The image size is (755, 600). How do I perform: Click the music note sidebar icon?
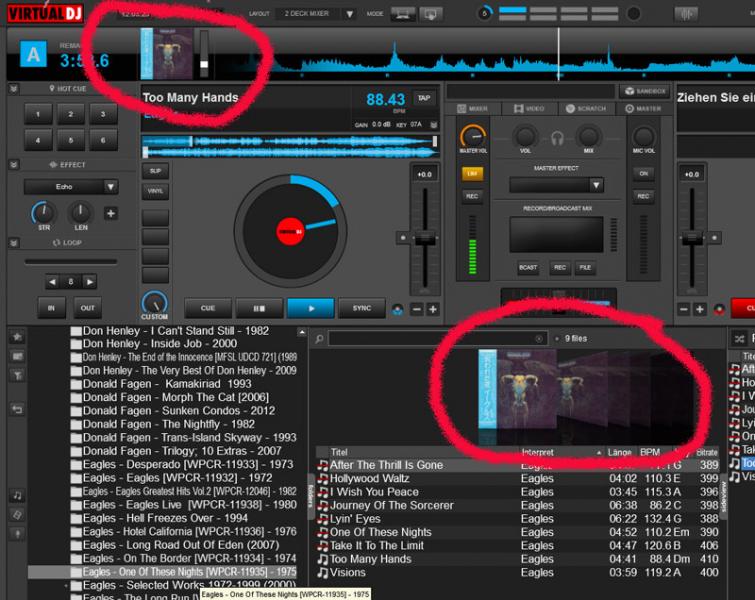(x=17, y=496)
